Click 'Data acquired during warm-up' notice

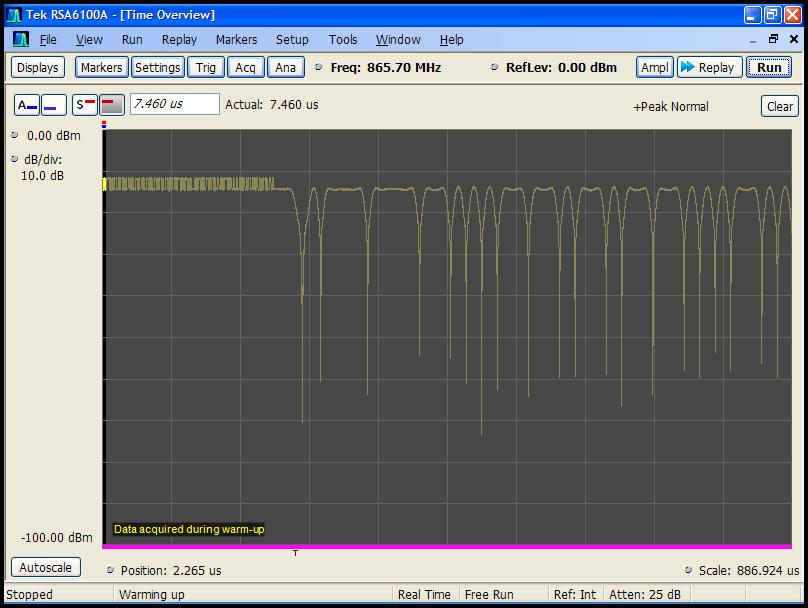[x=189, y=529]
